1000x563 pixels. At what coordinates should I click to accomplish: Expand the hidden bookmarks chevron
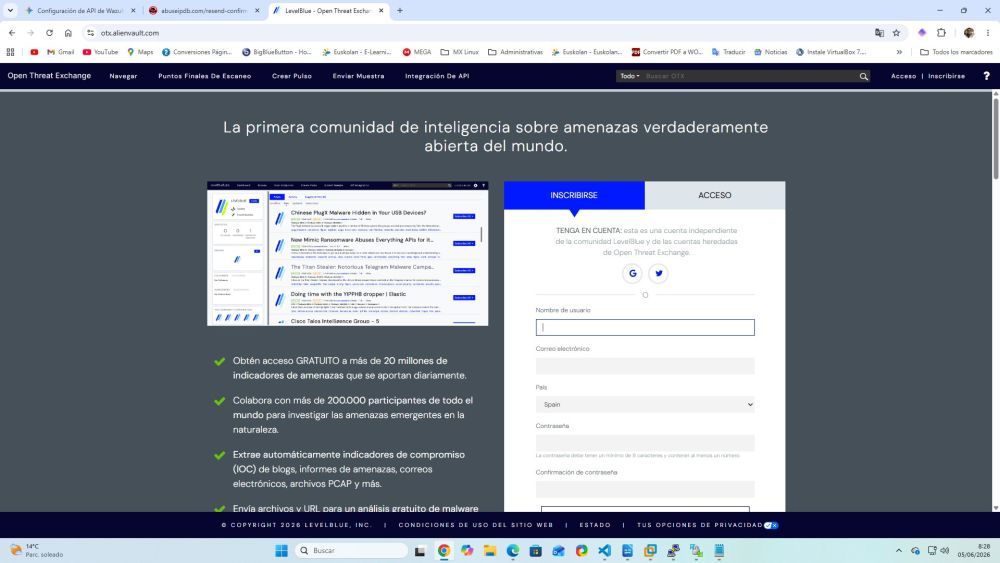[x=899, y=52]
